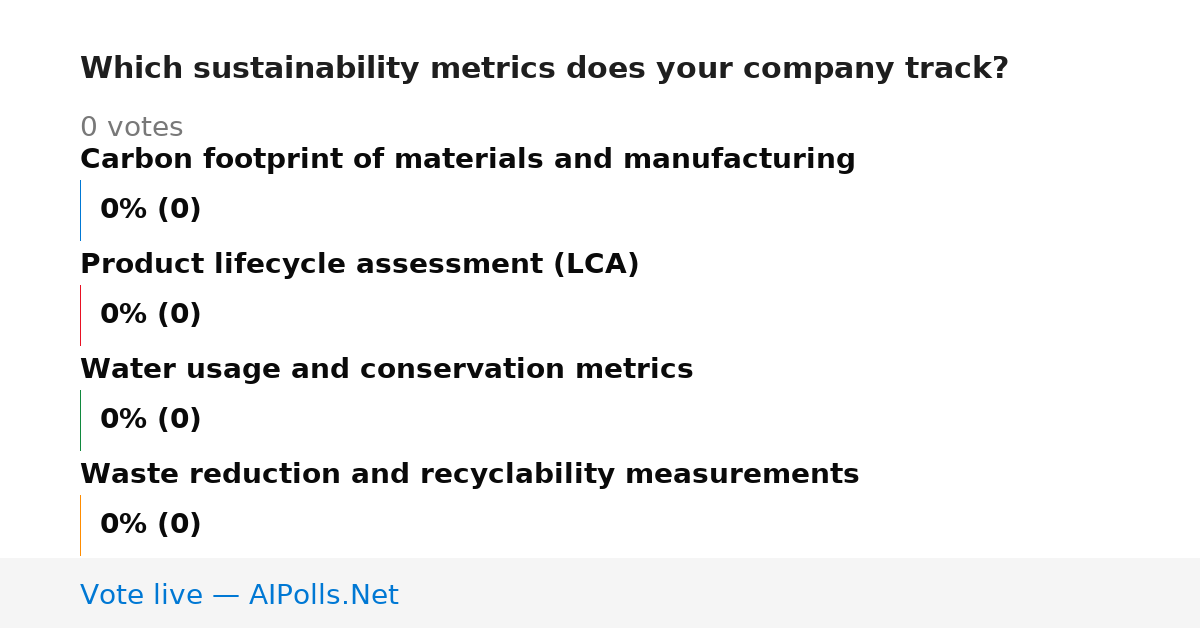Click the 0% (0) result under Waste reduction
The height and width of the screenshot is (628, 1200).
pyautogui.click(x=150, y=525)
